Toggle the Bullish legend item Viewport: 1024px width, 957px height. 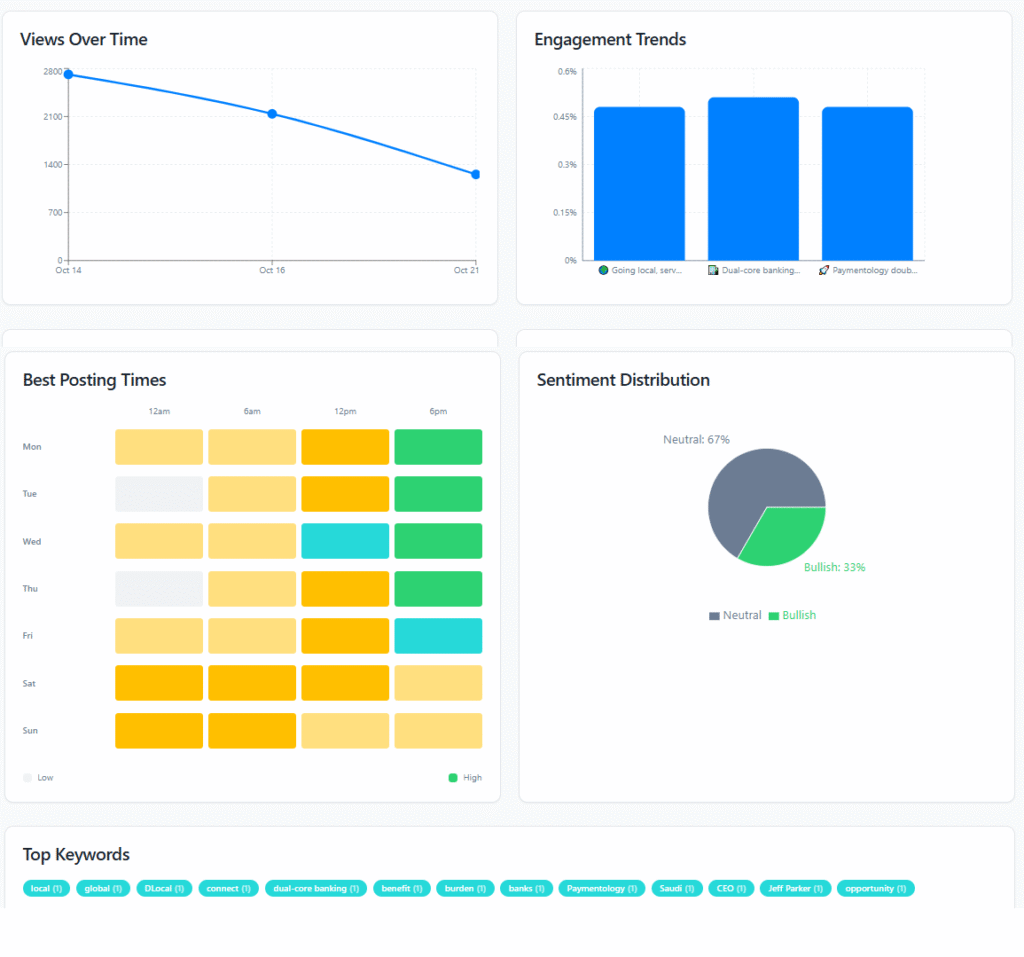click(792, 615)
